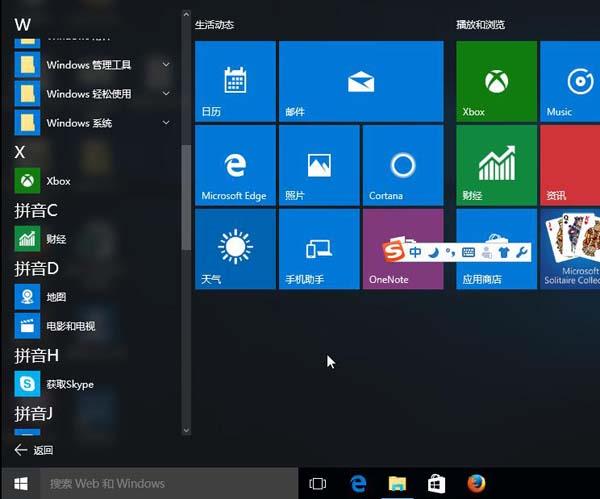The height and width of the screenshot is (499, 600).
Task: Launch the OneNote purple tile
Action: [403, 249]
